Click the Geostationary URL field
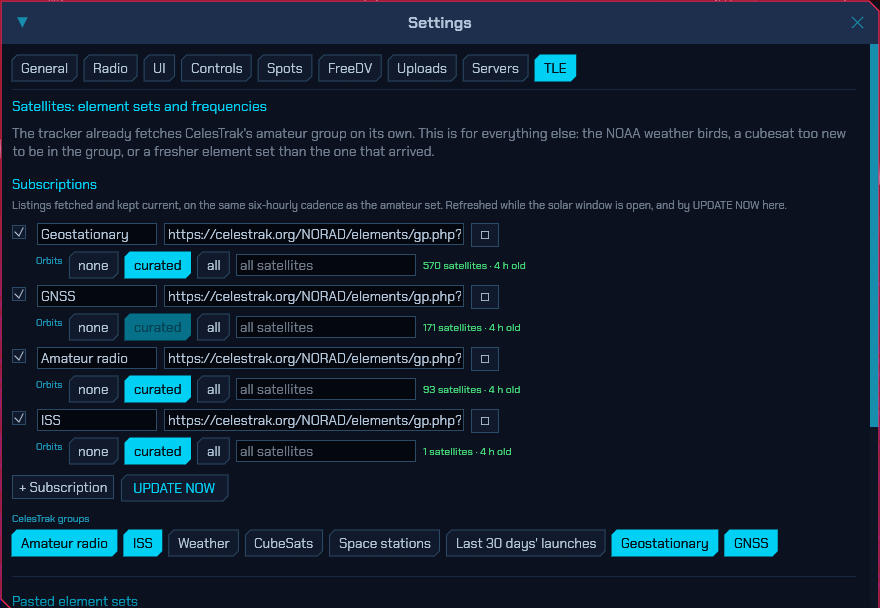 pos(314,235)
